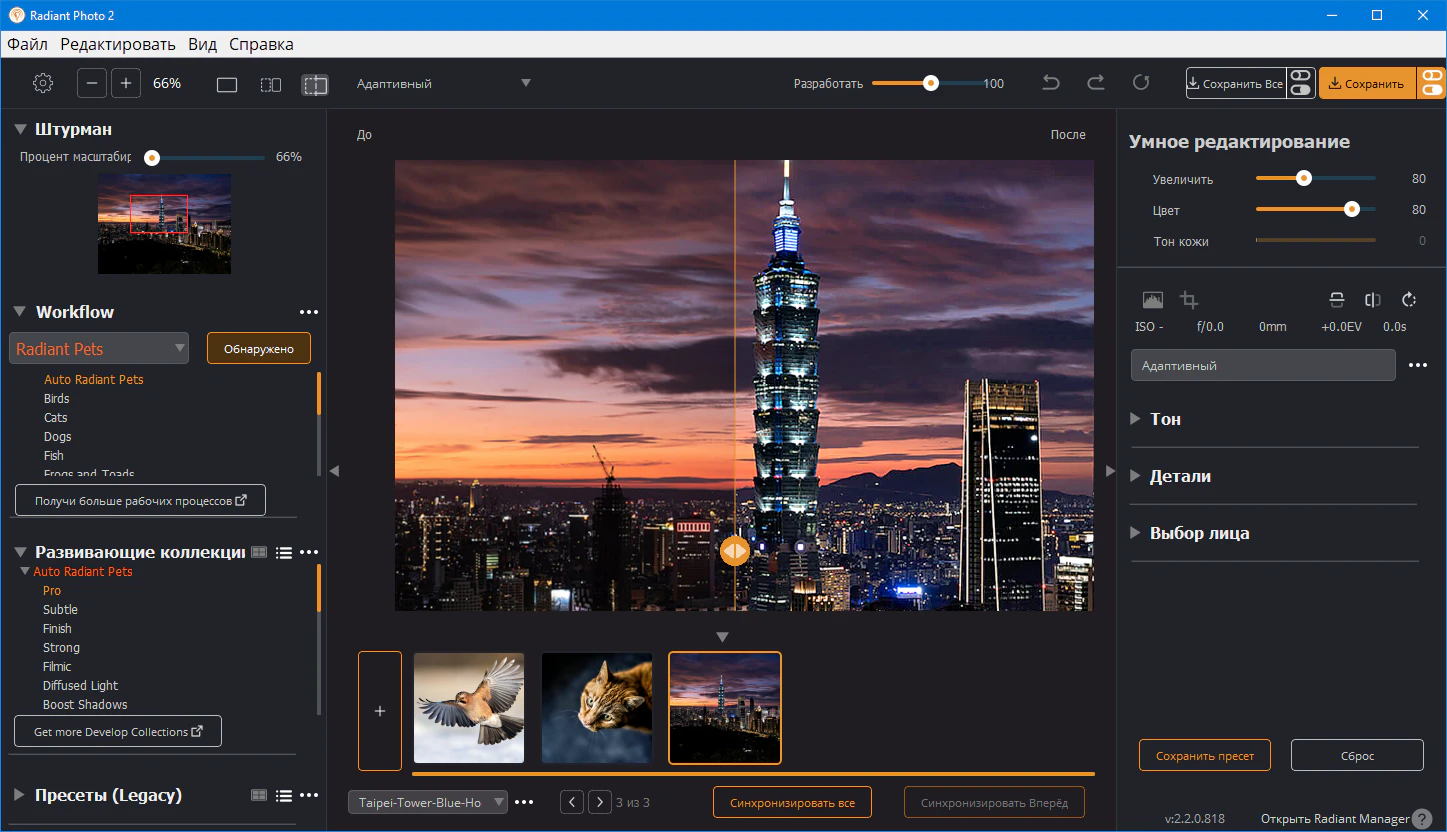Select the crop tool icon
Image resolution: width=1447 pixels, height=832 pixels.
coord(1189,300)
